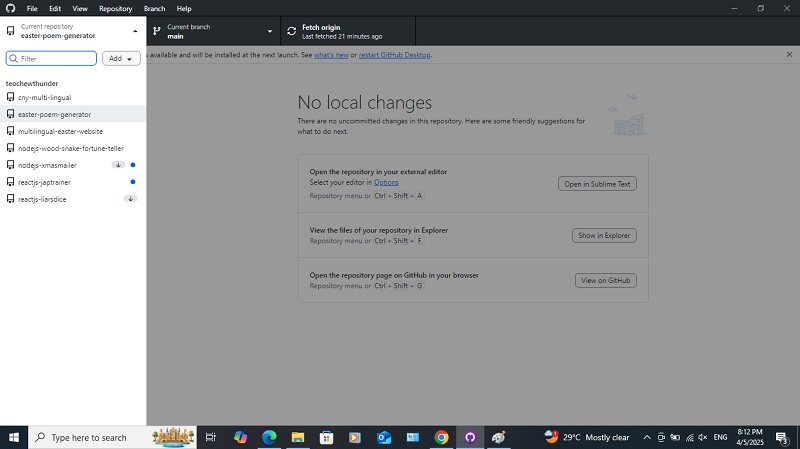Click the weather widget showing 29°C

[587, 437]
